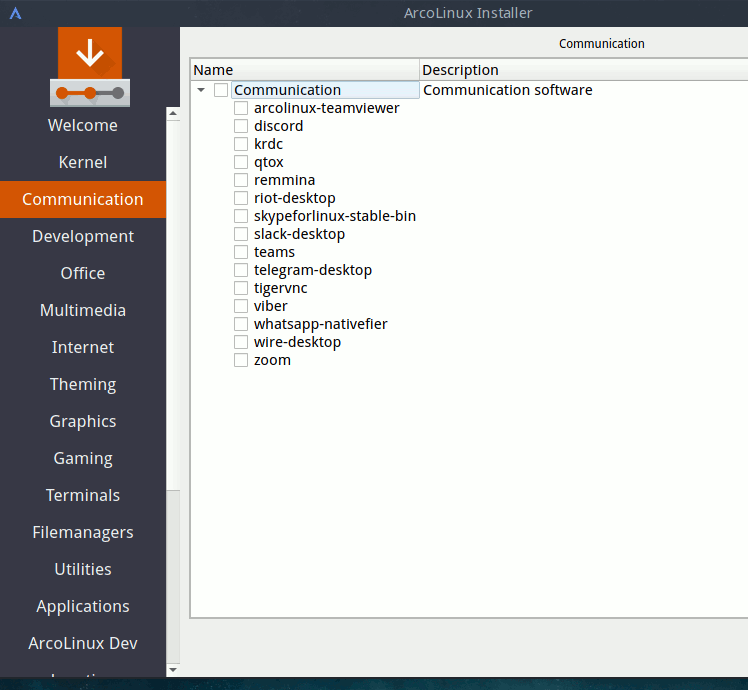Collapse the Communication tree group
The height and width of the screenshot is (690, 748).
tap(202, 90)
